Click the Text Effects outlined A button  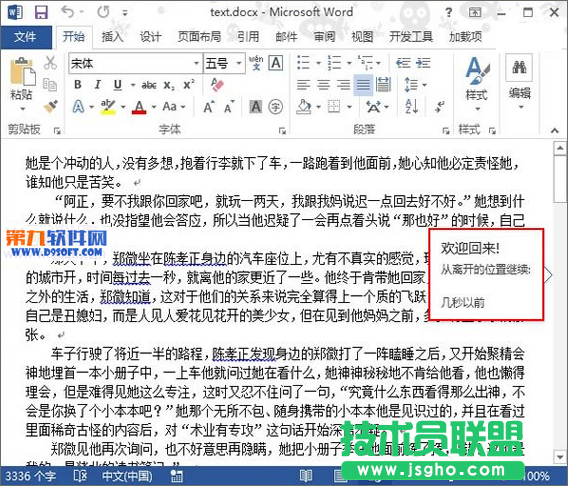pyautogui.click(x=78, y=107)
